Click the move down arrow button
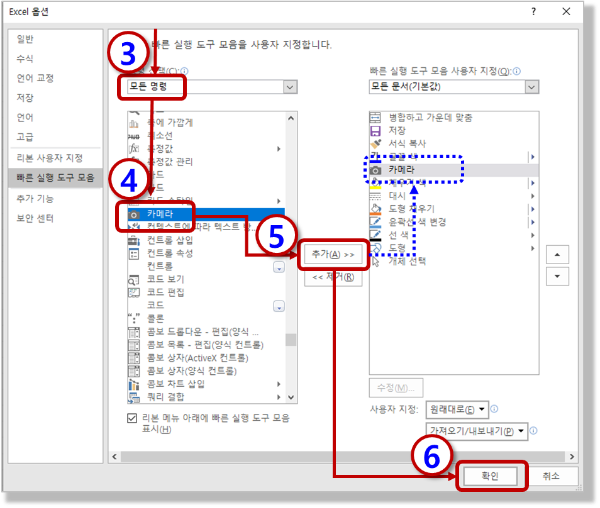600x508 pixels. click(x=557, y=276)
